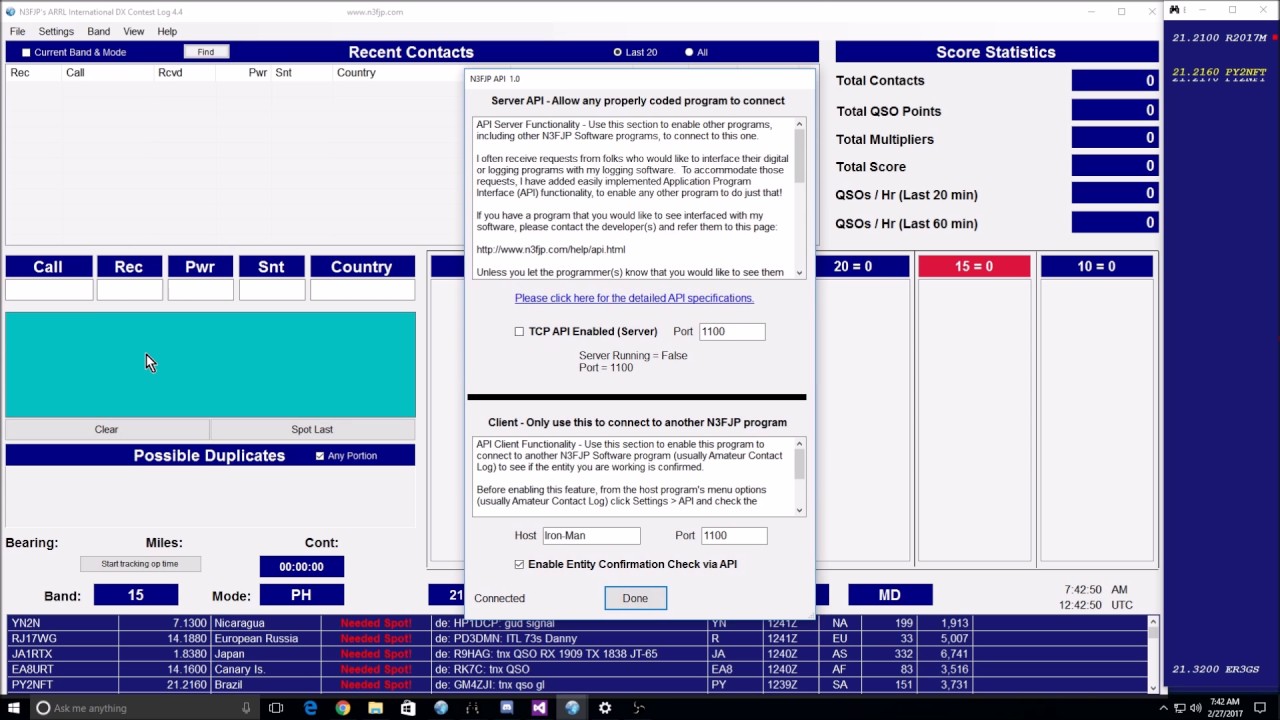Toggle the Any Portion checkbox
Viewport: 1280px width, 720px height.
tap(320, 456)
